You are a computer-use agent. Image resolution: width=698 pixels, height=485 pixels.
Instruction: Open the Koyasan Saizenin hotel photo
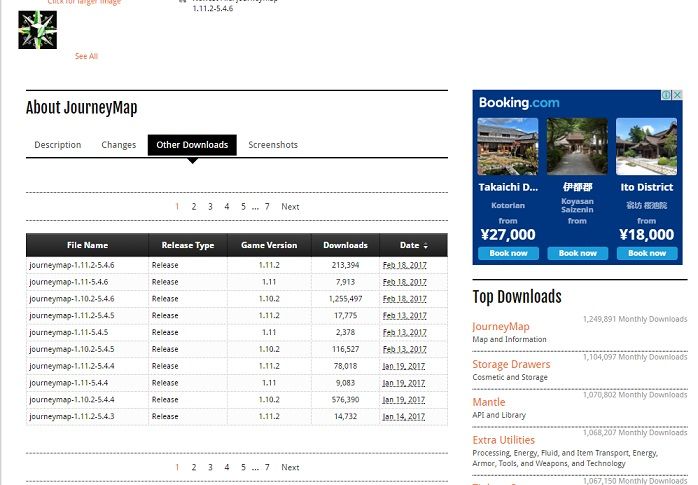pos(577,146)
